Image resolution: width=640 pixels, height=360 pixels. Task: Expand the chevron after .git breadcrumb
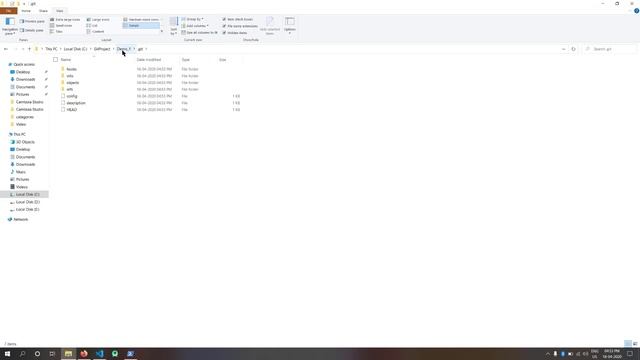pyautogui.click(x=146, y=49)
